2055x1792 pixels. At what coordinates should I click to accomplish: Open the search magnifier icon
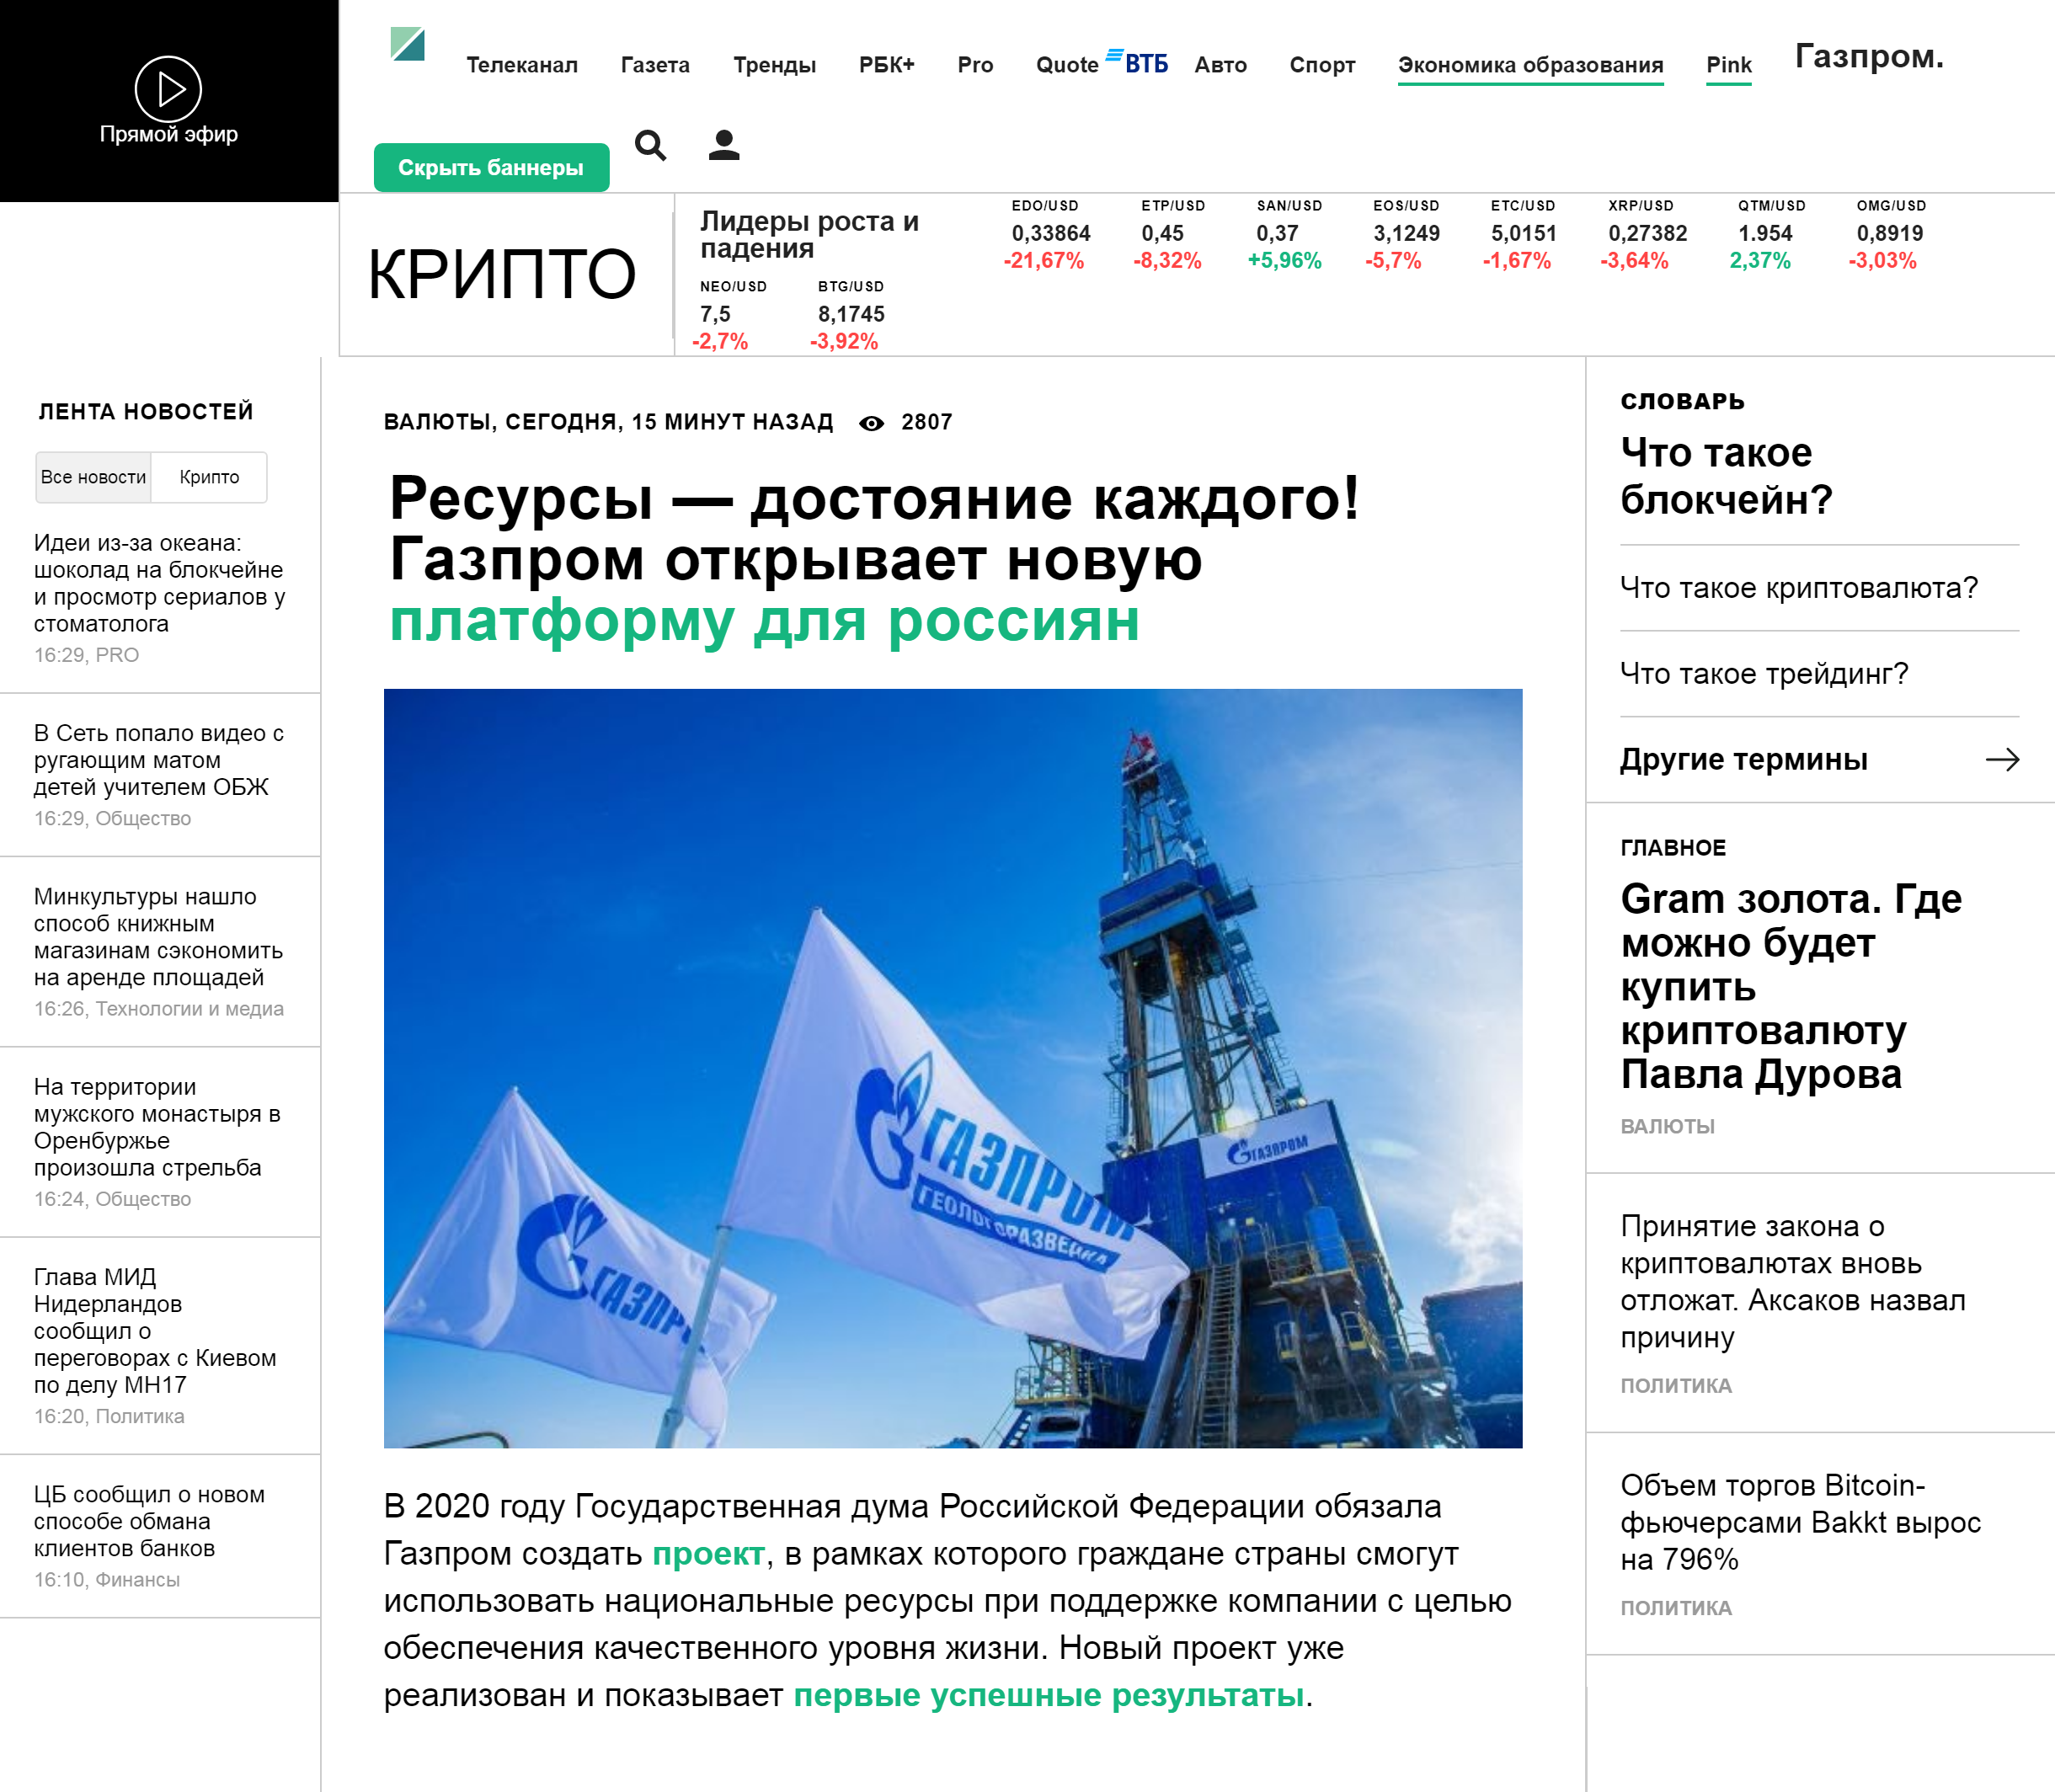point(651,146)
